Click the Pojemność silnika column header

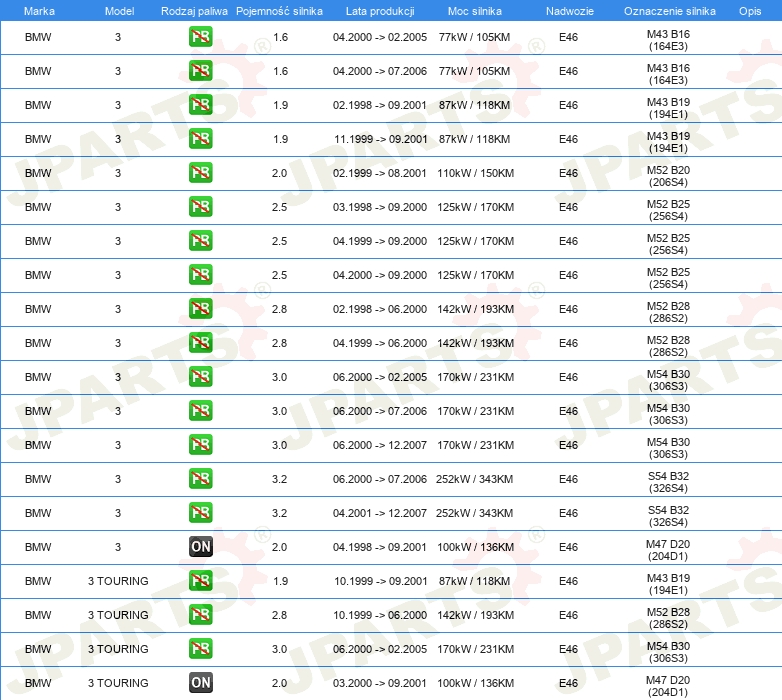coord(280,11)
